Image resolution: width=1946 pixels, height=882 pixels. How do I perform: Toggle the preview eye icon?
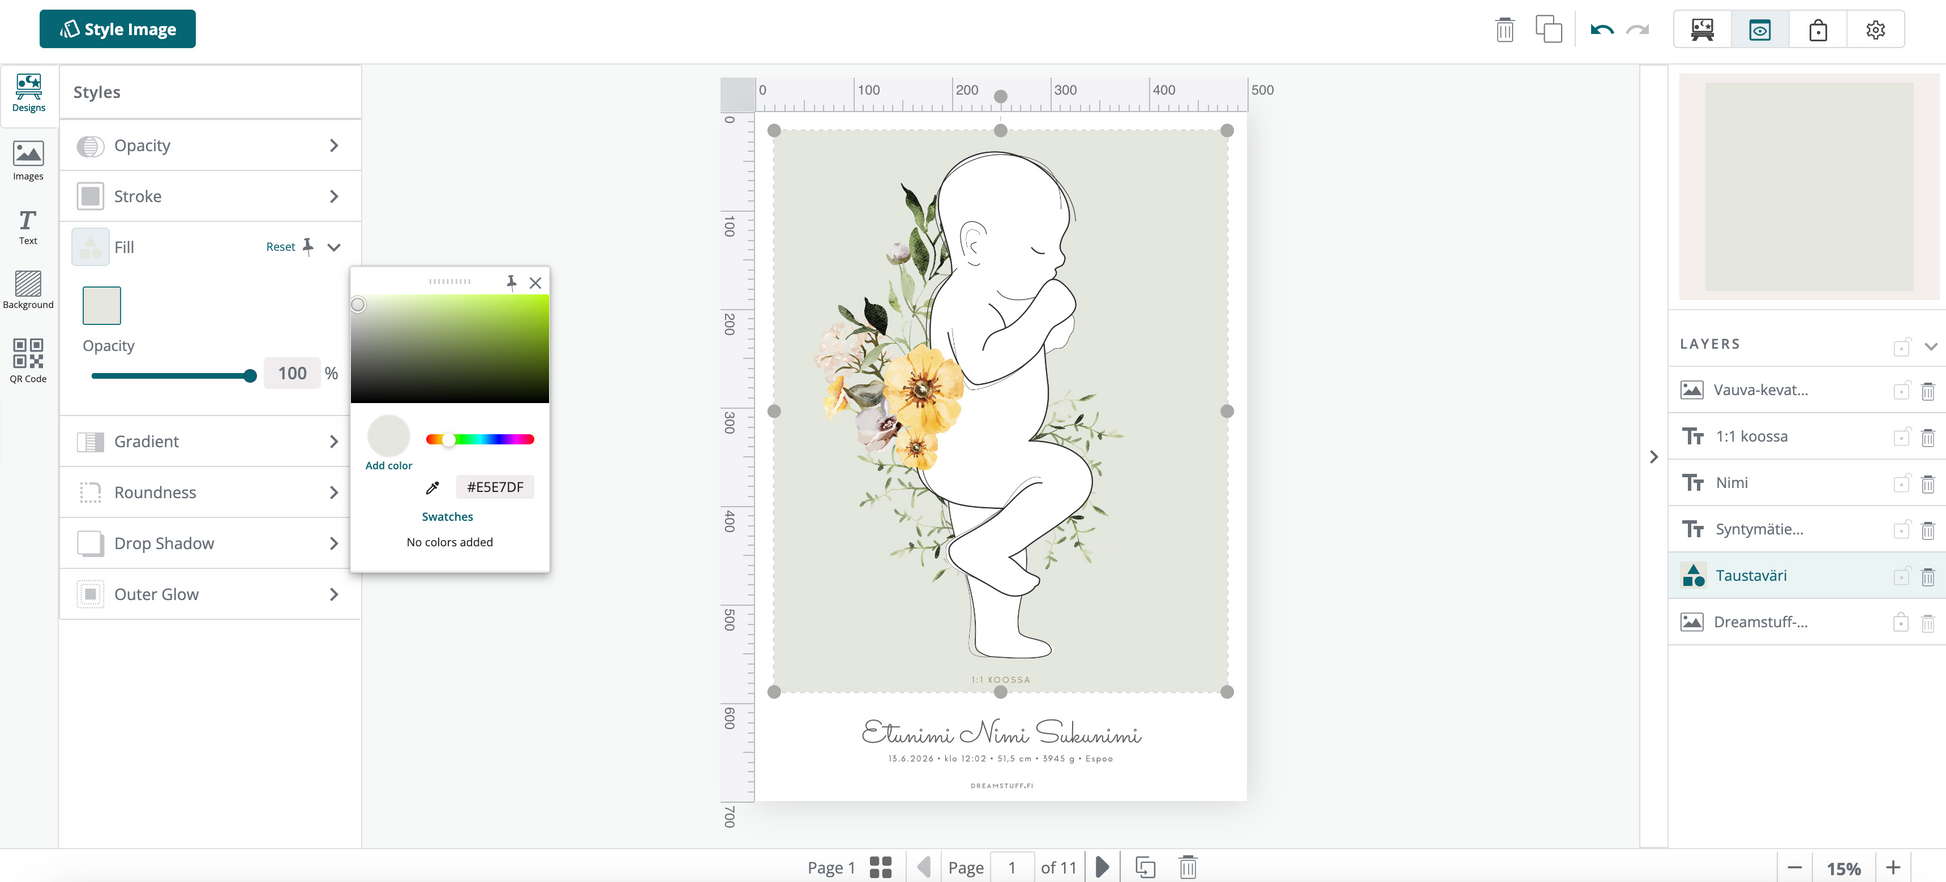click(x=1760, y=30)
